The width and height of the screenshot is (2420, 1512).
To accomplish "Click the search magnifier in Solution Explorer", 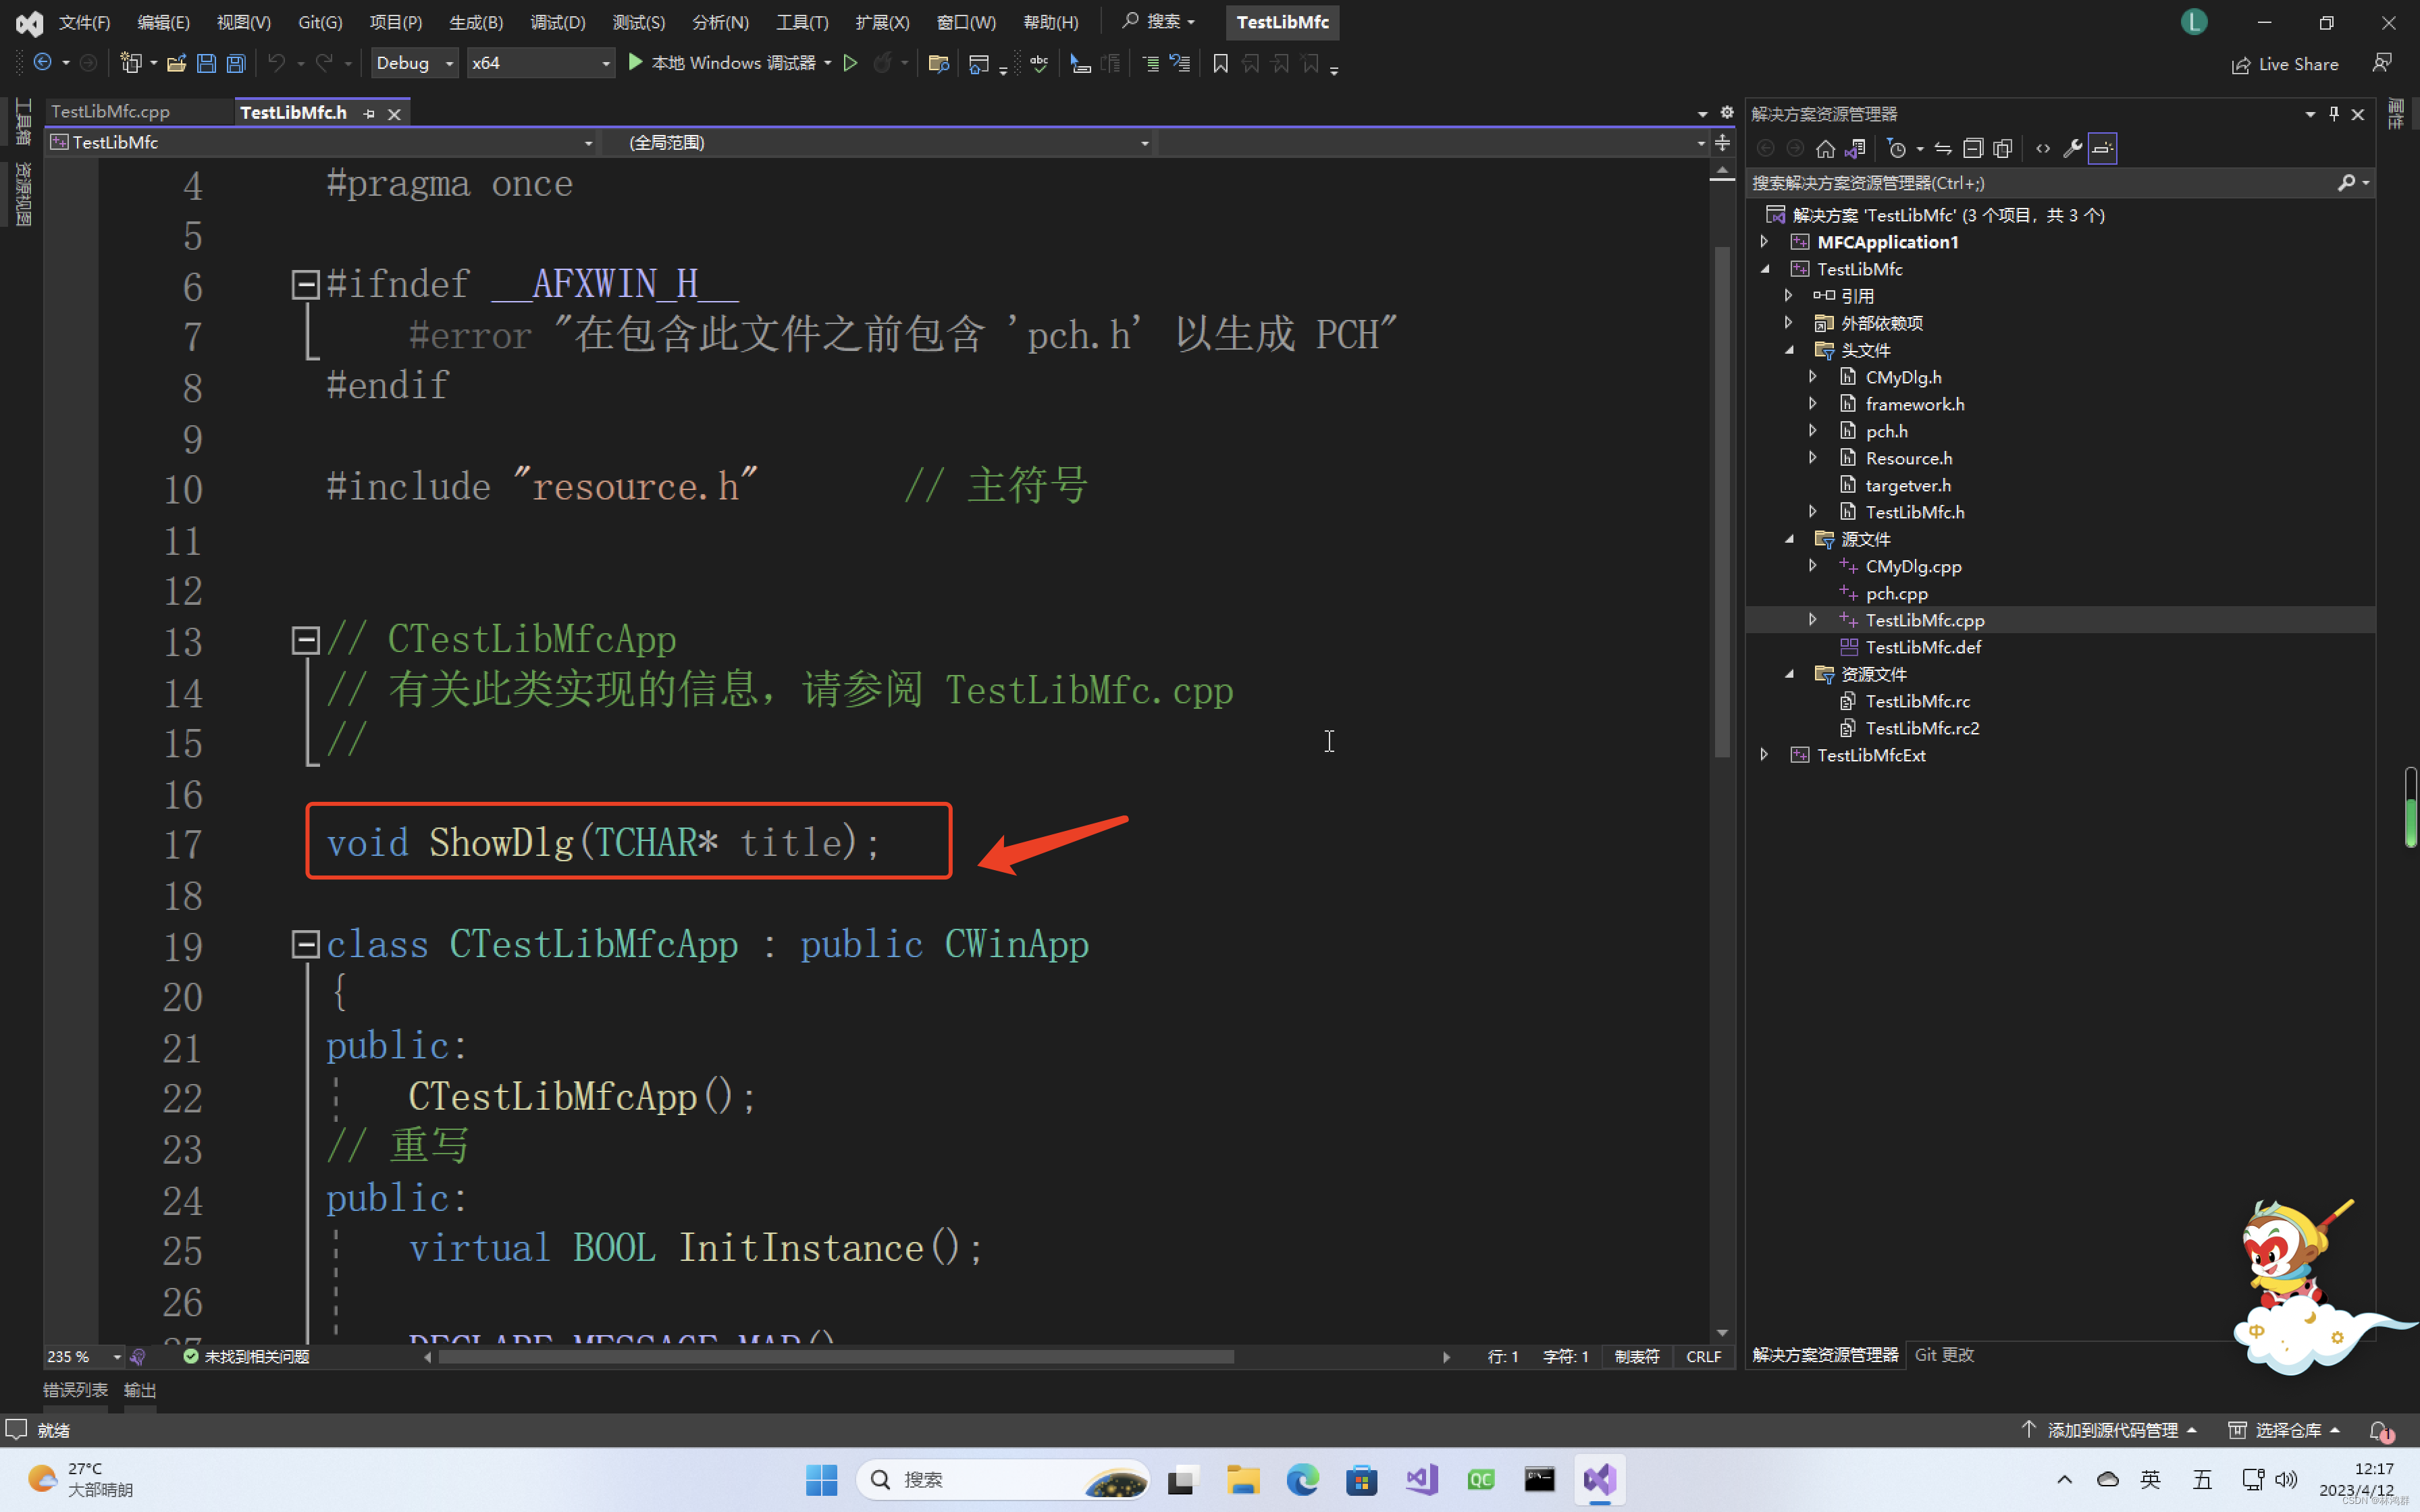I will click(2346, 183).
